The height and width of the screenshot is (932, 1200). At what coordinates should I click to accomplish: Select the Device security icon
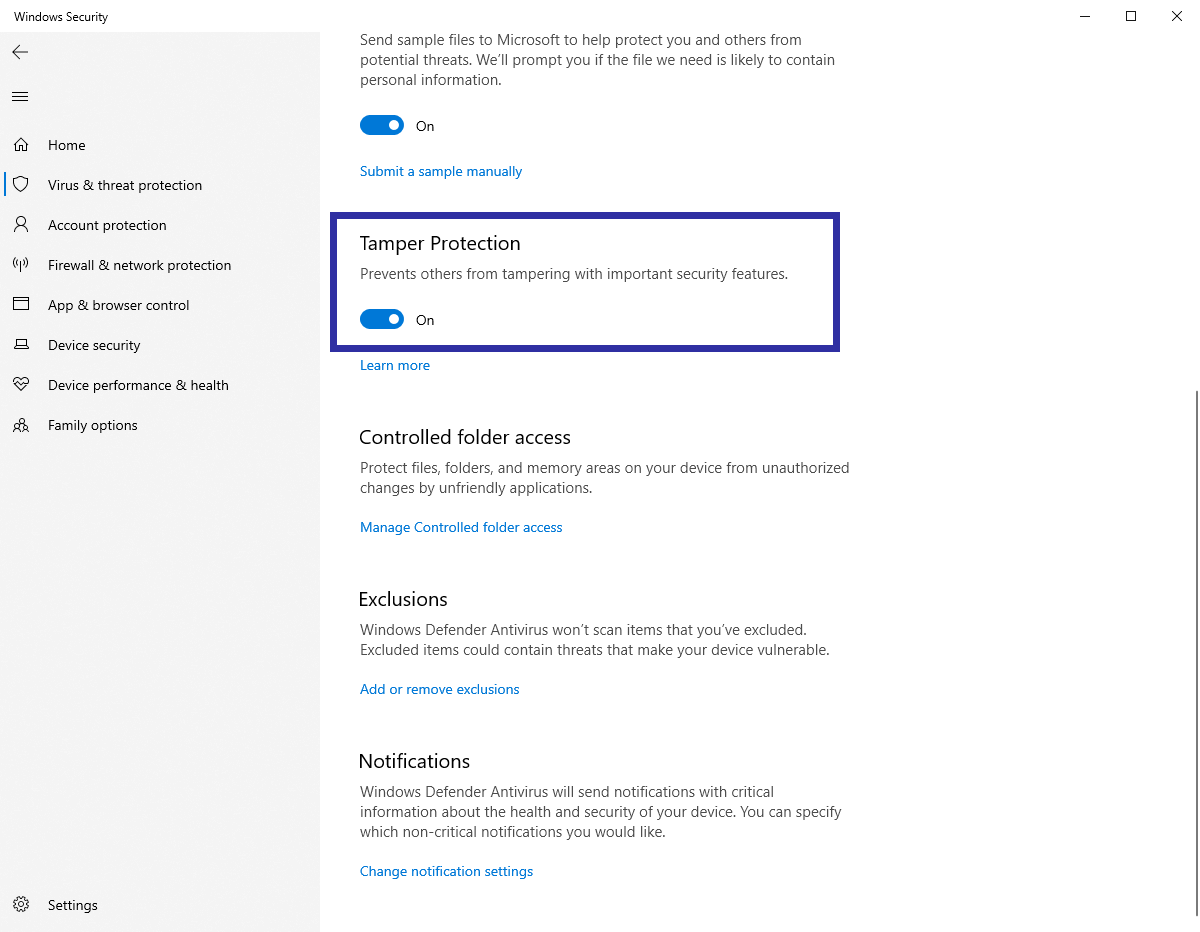20,344
